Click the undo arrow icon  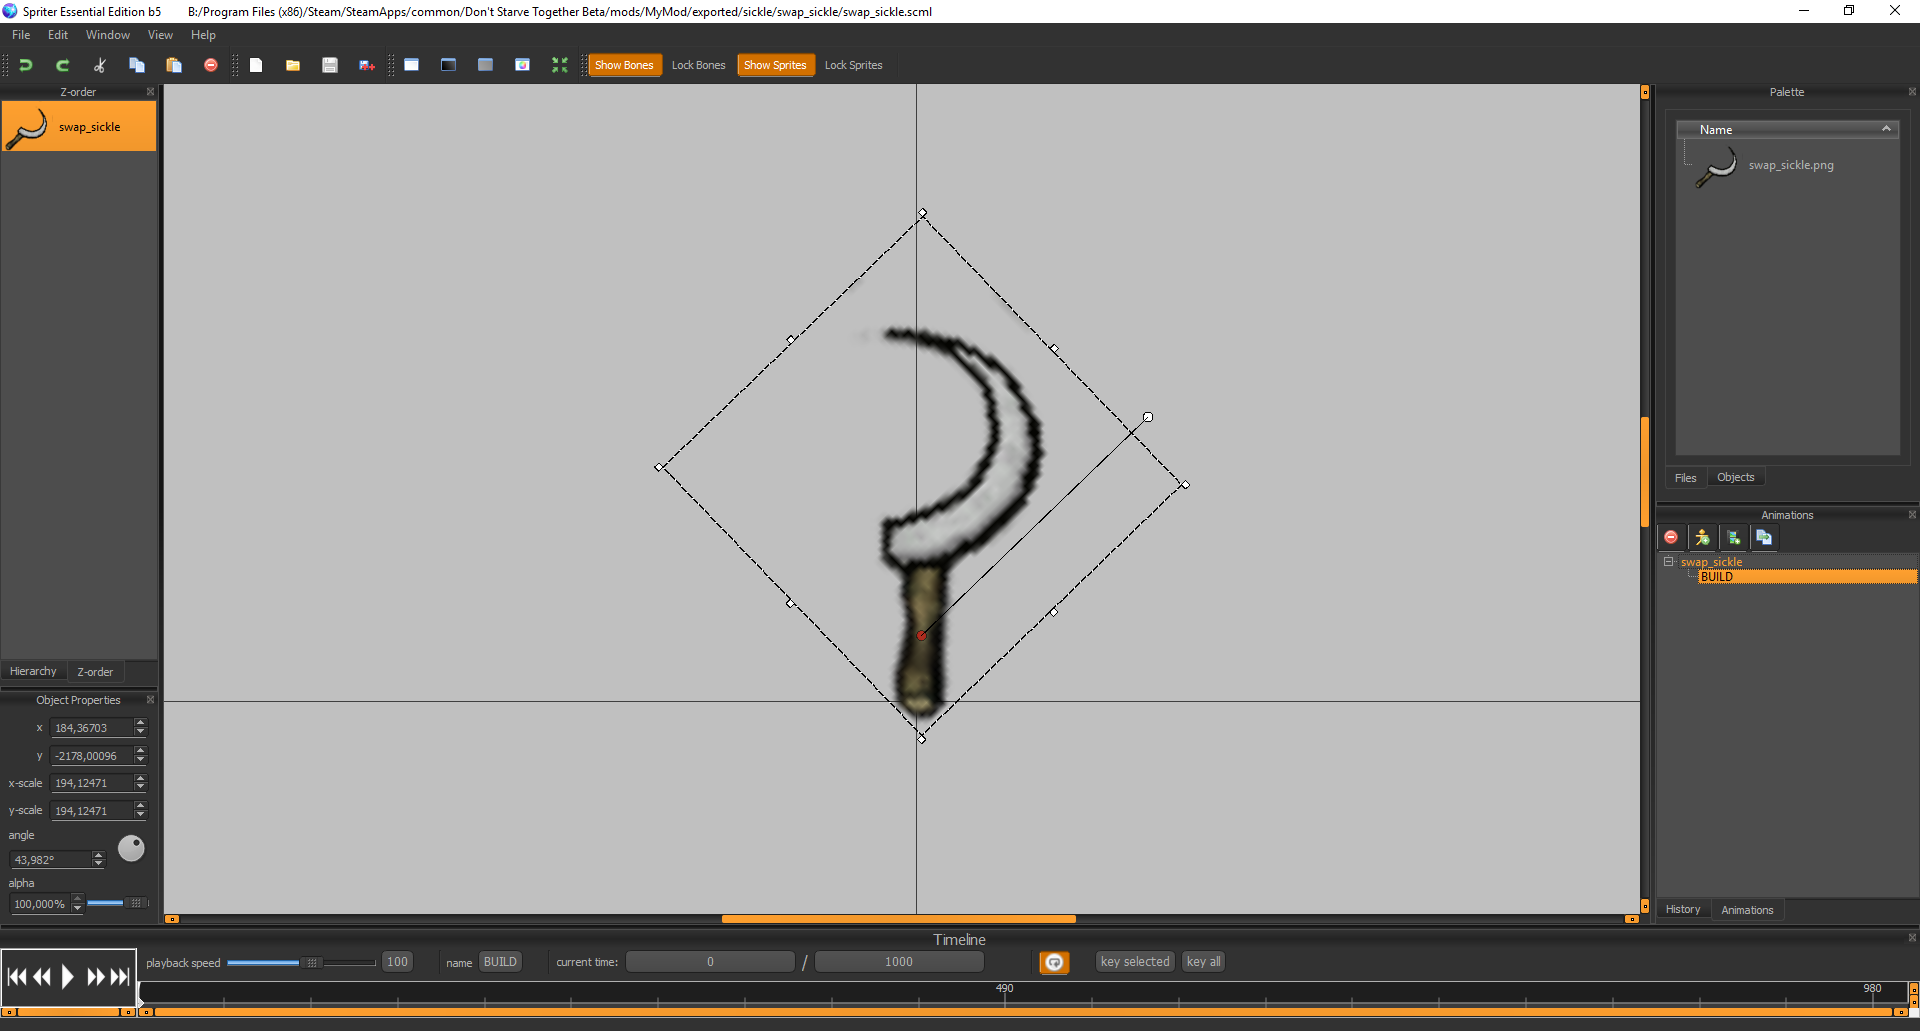pos(26,65)
